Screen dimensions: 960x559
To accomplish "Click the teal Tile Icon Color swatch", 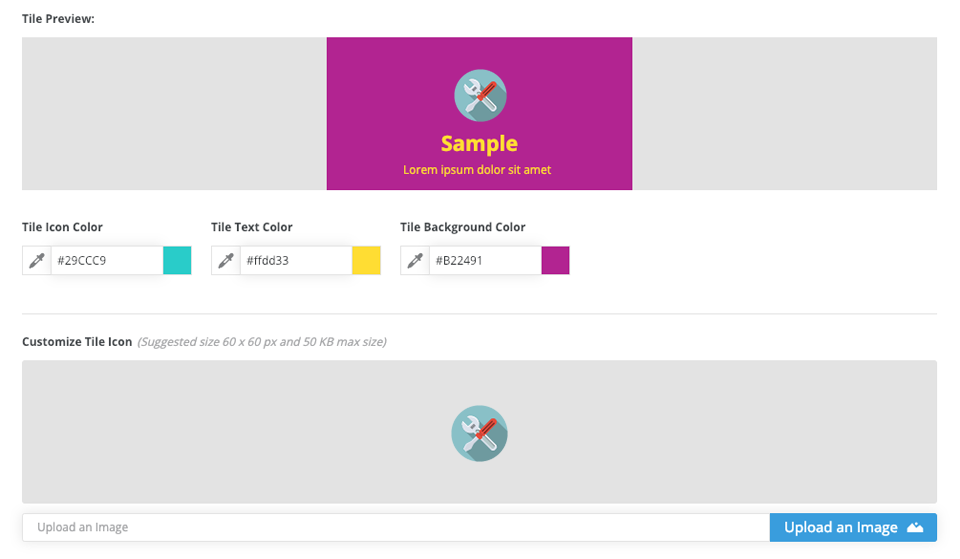I will (x=177, y=261).
